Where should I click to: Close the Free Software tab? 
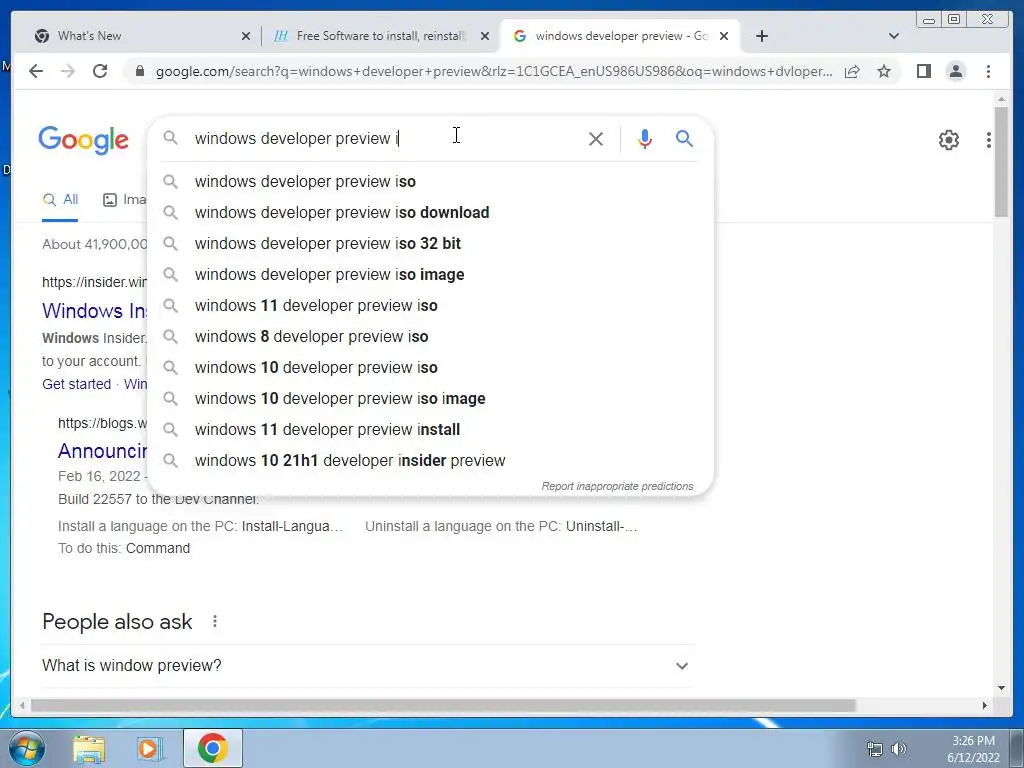tap(485, 36)
